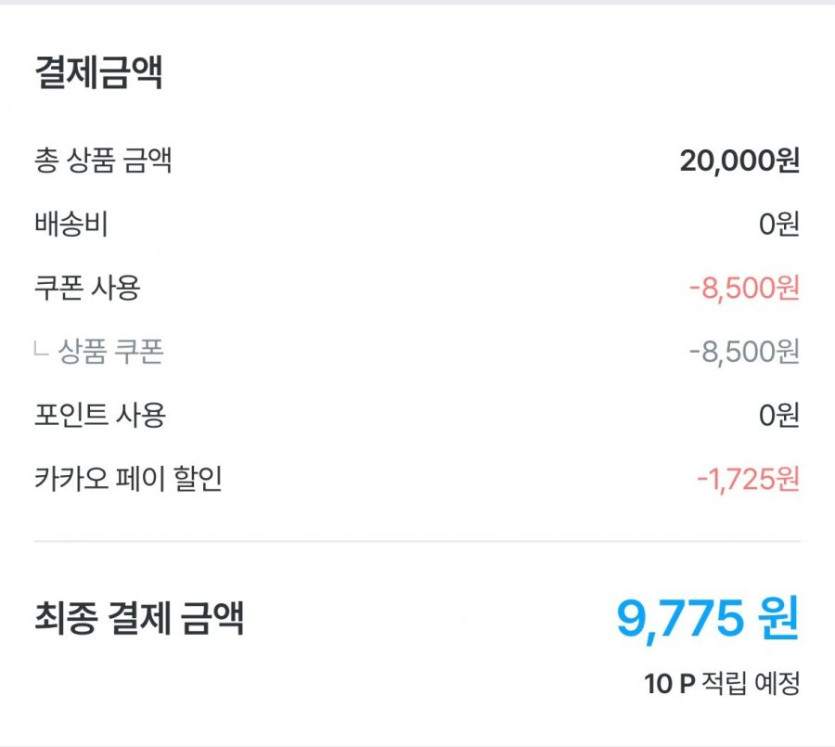Click the blue 9,775 final amount number

coord(680,619)
